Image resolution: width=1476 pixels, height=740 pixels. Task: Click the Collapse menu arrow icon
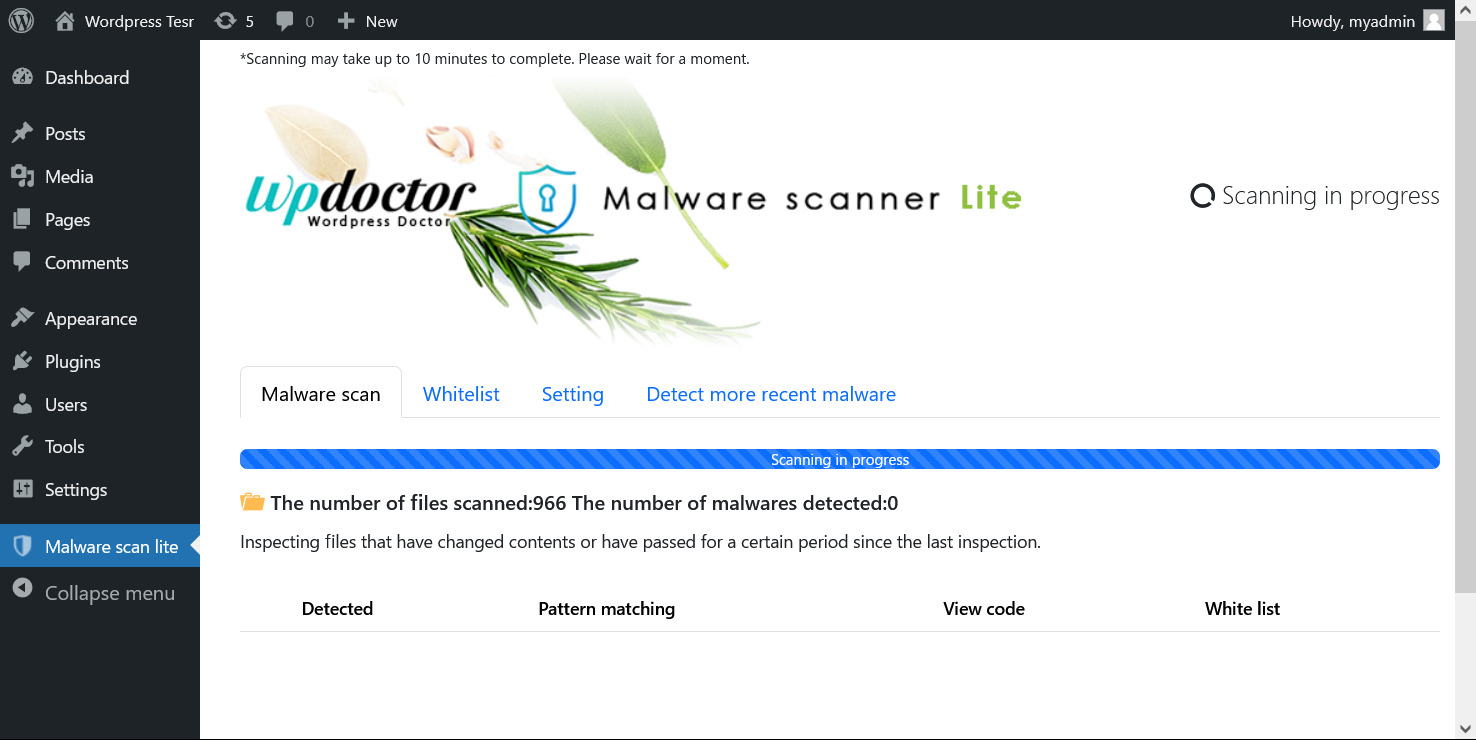(22, 589)
